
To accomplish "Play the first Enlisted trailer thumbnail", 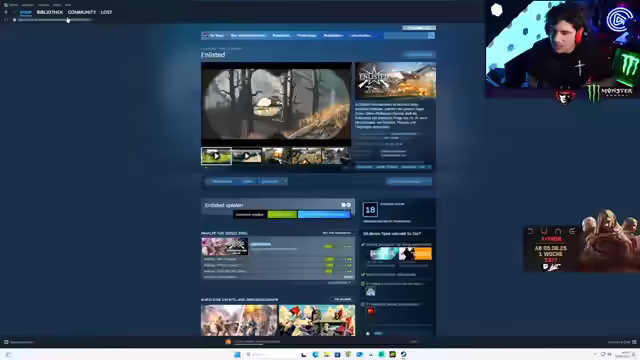I will pos(216,156).
